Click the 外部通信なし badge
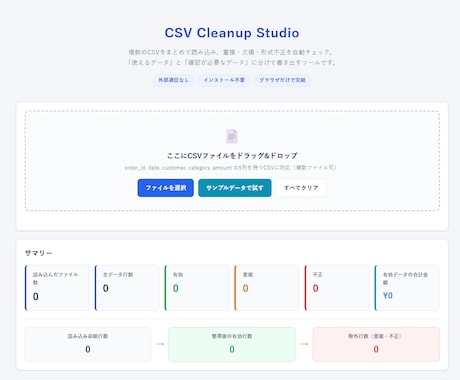The height and width of the screenshot is (380, 460). 173,80
